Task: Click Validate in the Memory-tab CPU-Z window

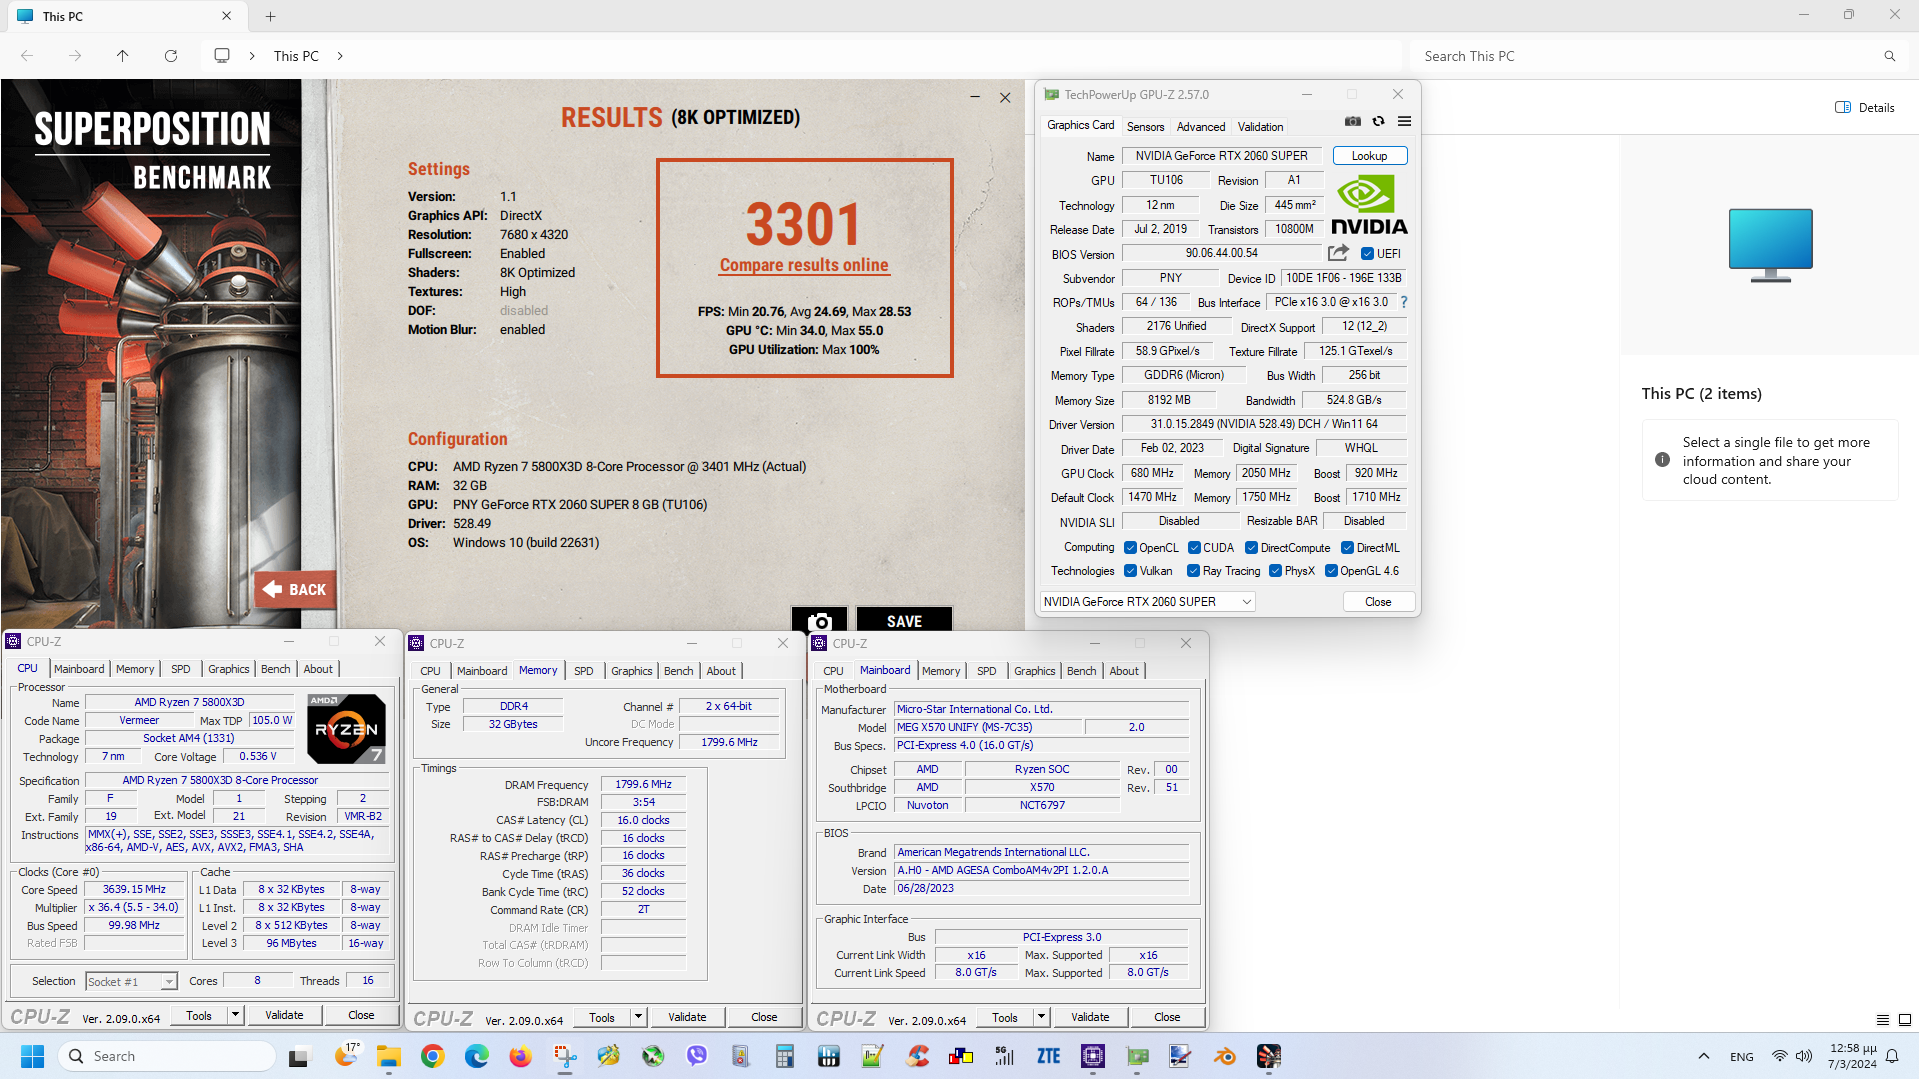Action: point(687,1017)
